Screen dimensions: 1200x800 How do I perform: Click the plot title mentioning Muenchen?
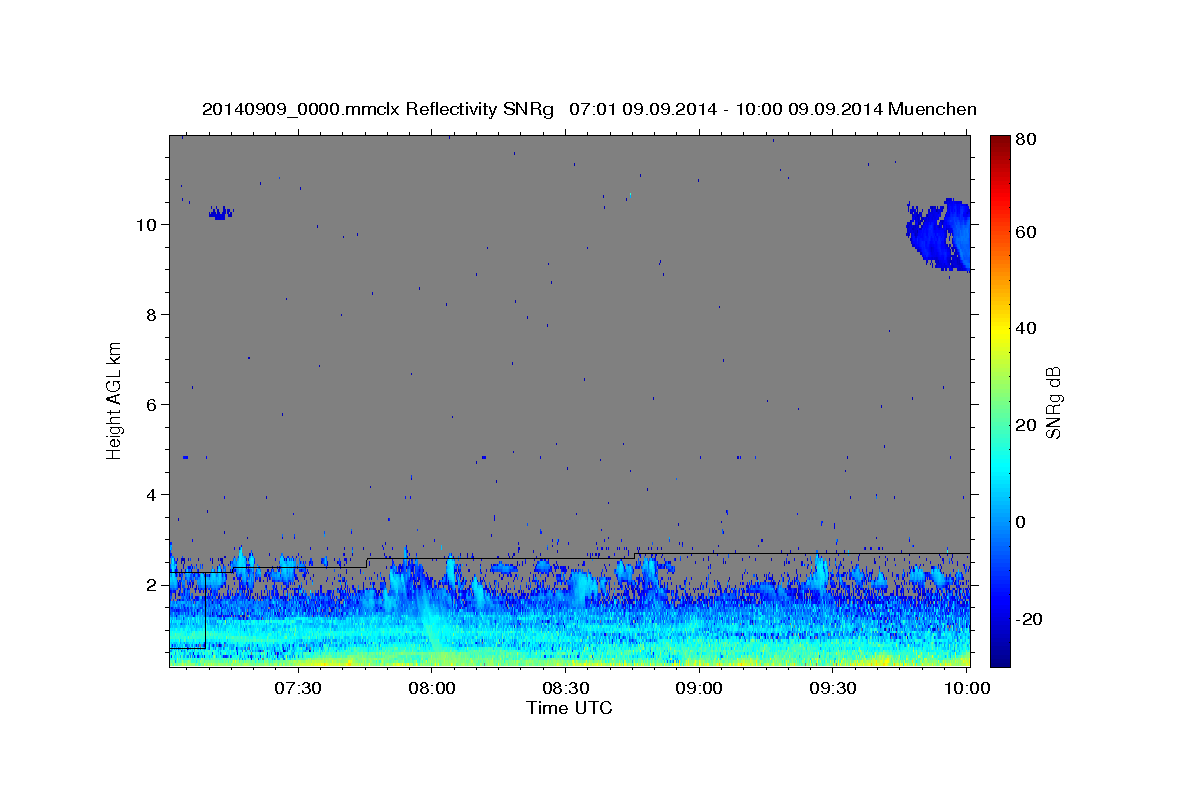coord(589,109)
